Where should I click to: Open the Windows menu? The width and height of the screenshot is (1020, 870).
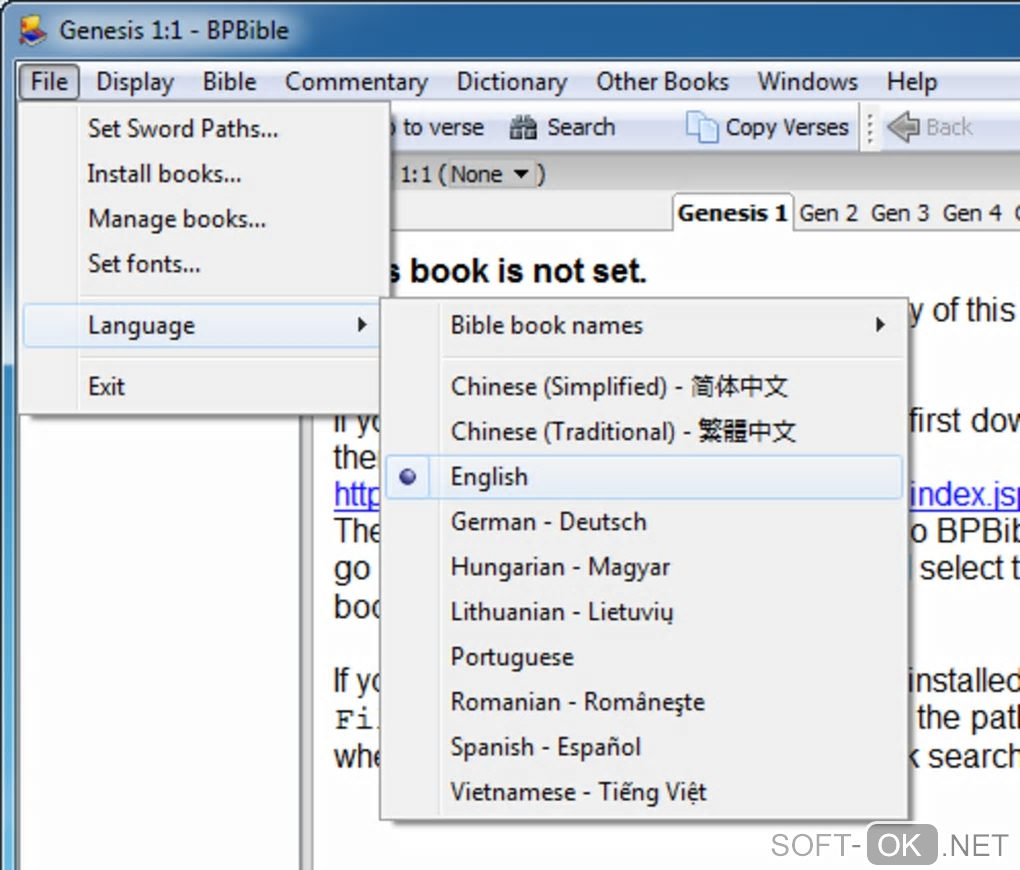808,82
